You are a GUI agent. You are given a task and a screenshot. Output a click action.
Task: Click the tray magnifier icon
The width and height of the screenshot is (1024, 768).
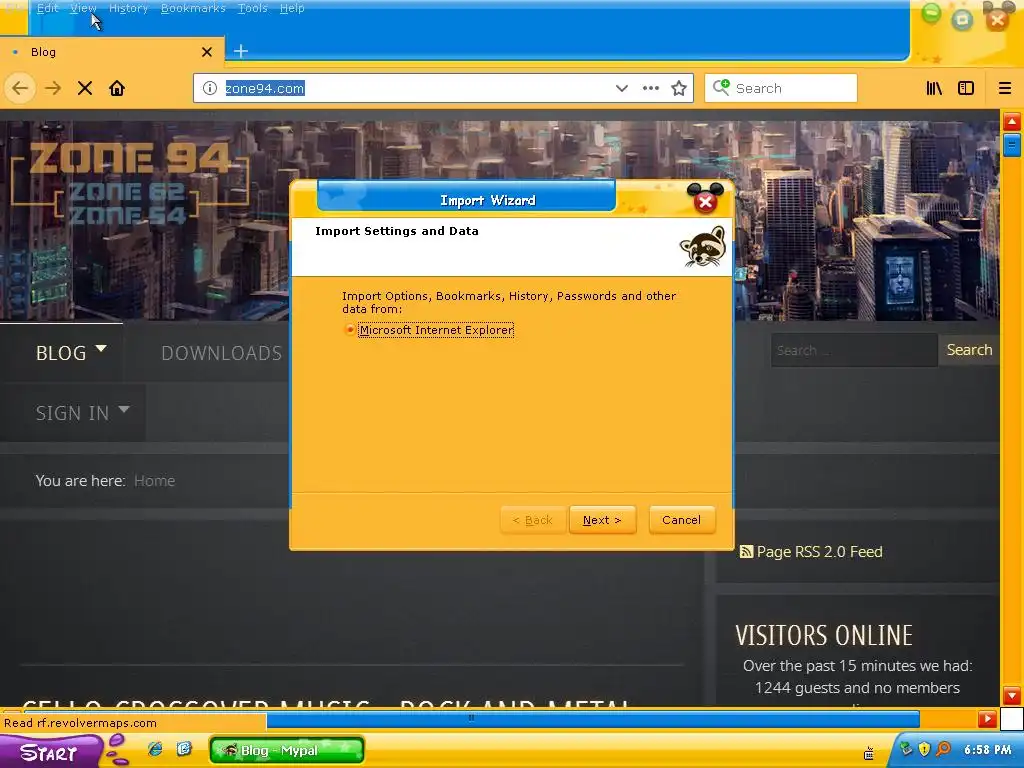point(943,749)
